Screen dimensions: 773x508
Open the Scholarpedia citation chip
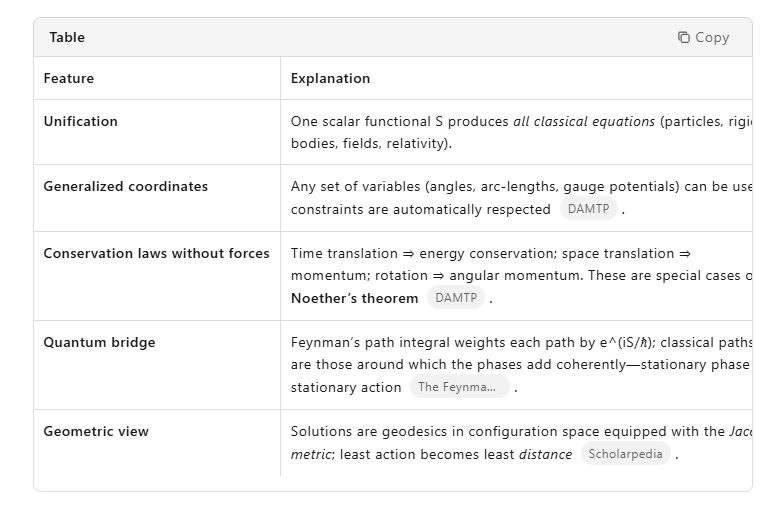(x=626, y=454)
